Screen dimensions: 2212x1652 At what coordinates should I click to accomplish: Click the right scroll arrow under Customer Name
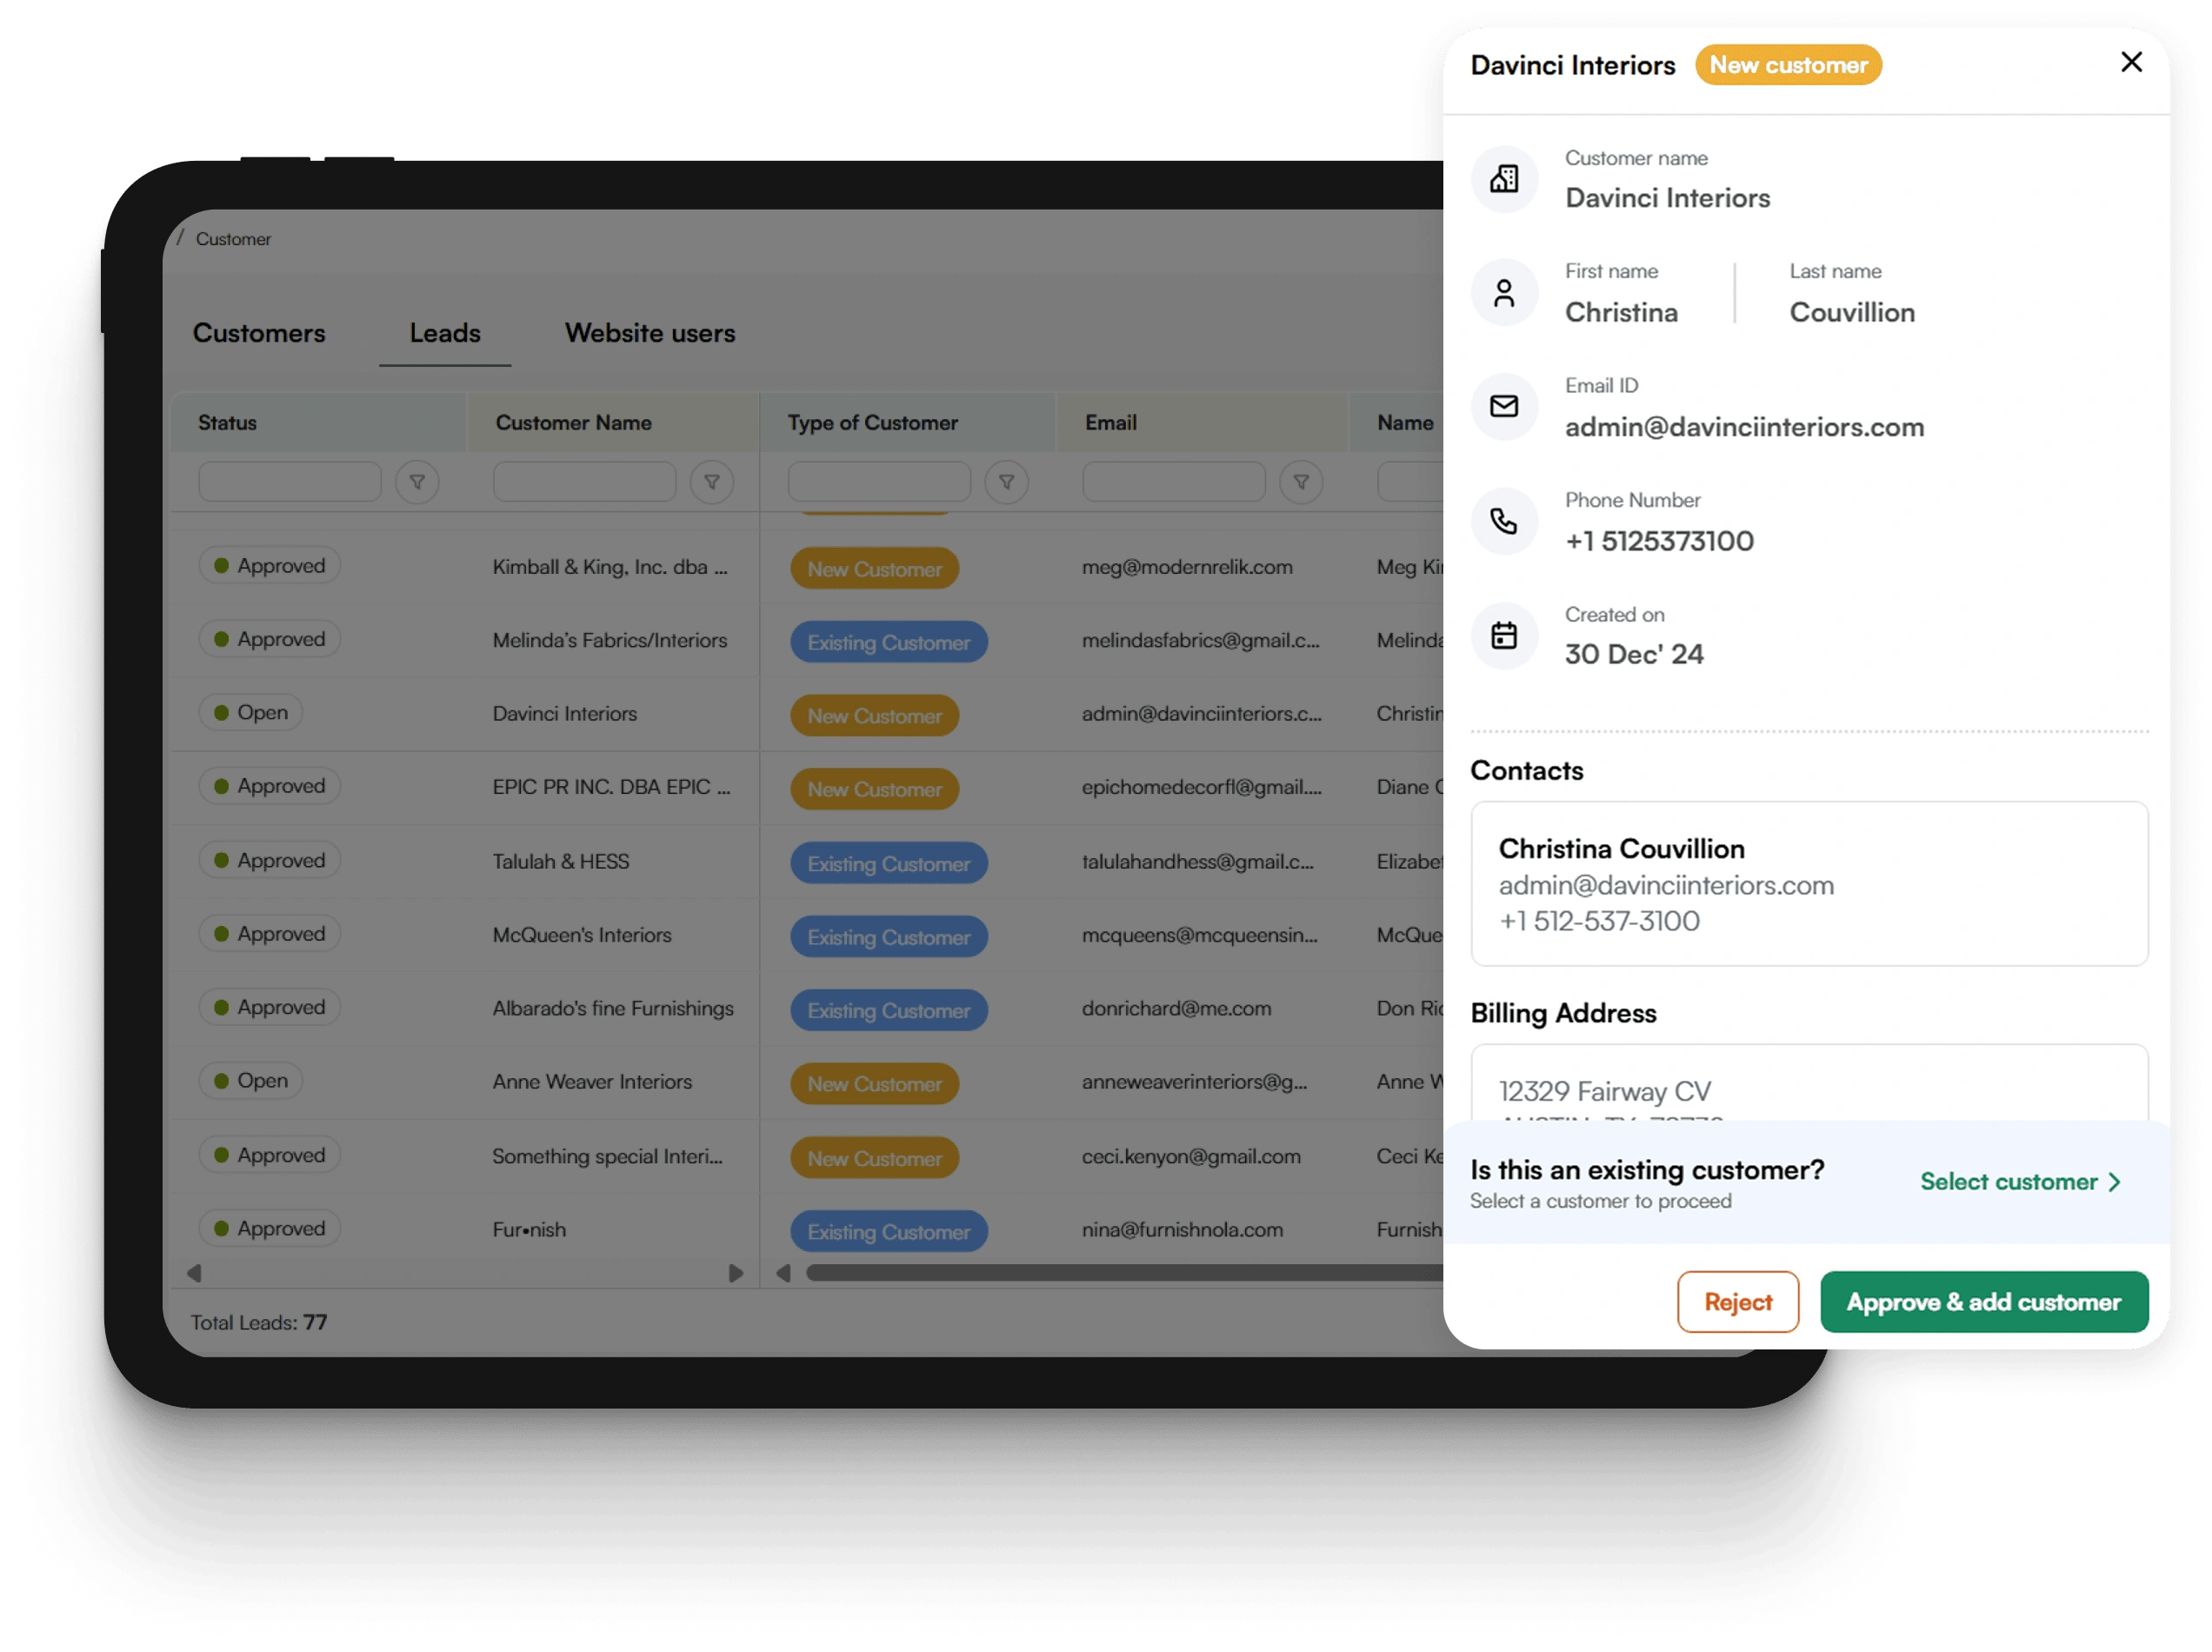tap(735, 1273)
